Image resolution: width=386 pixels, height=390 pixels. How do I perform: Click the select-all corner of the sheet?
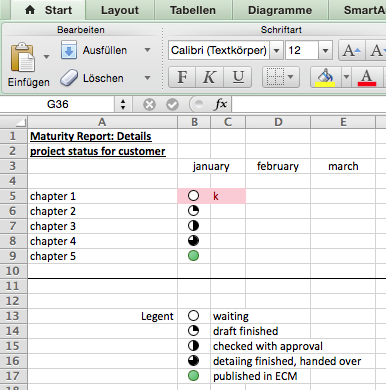13,122
